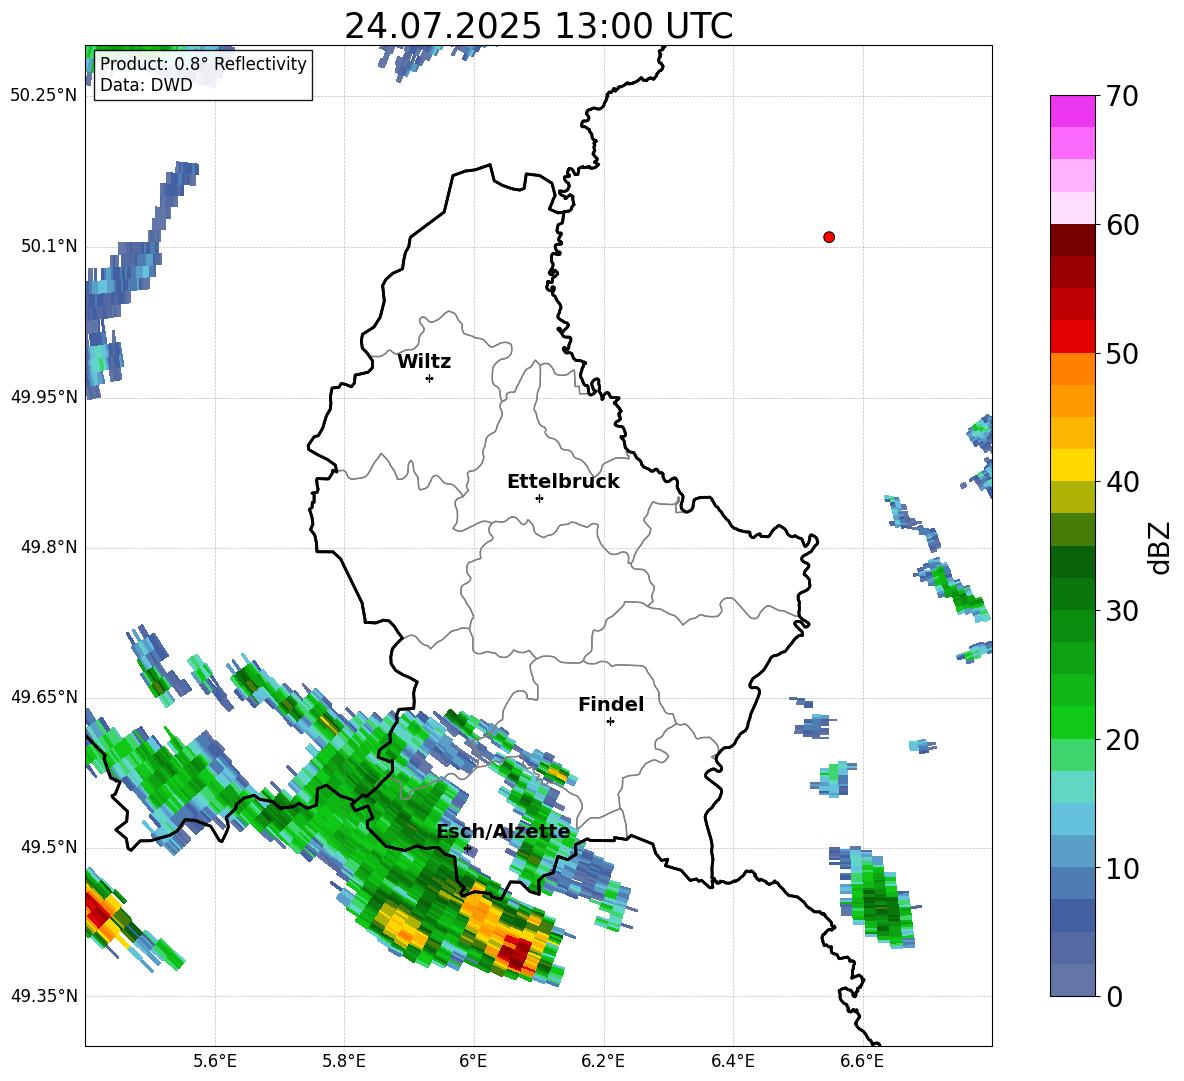The image size is (1184, 1081).
Task: Click the yellow colorbar band near 40
Action: (x=1072, y=465)
